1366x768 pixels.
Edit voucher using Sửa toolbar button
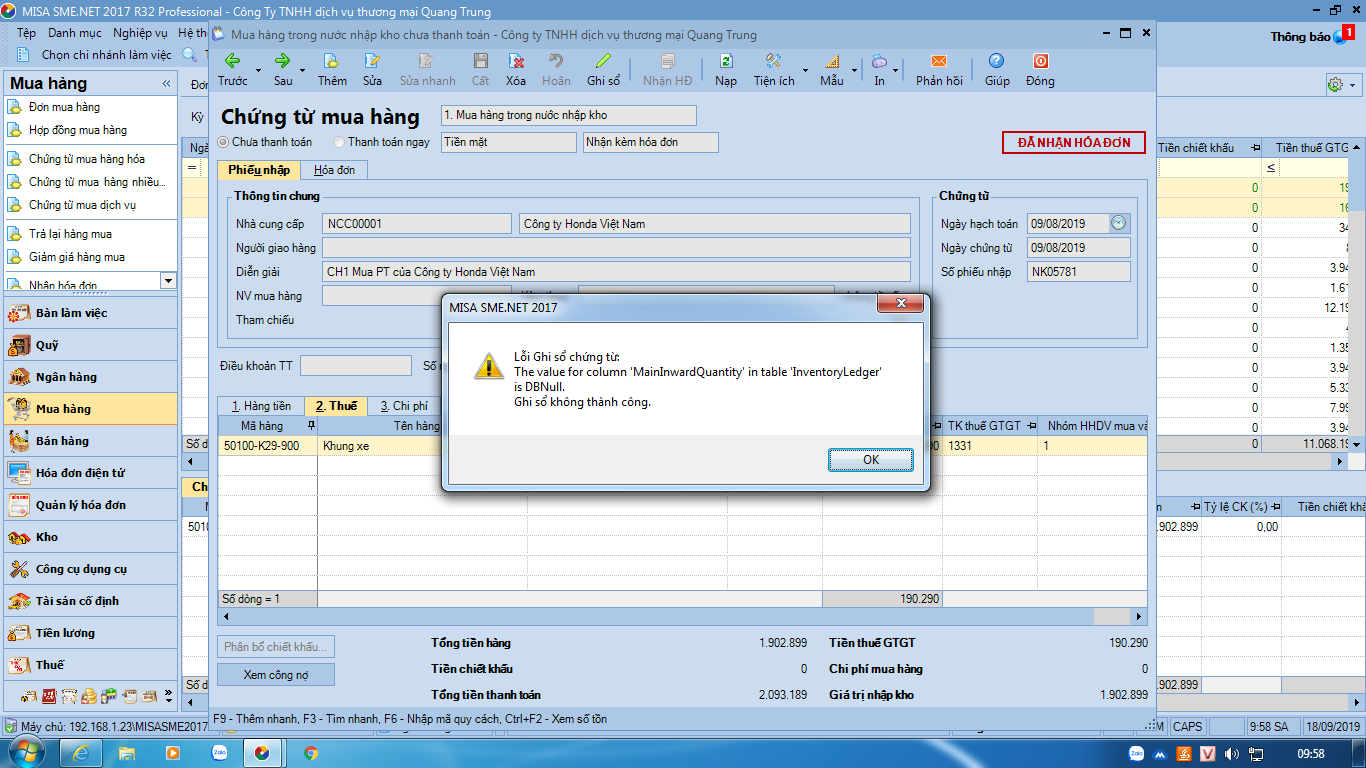coord(372,70)
